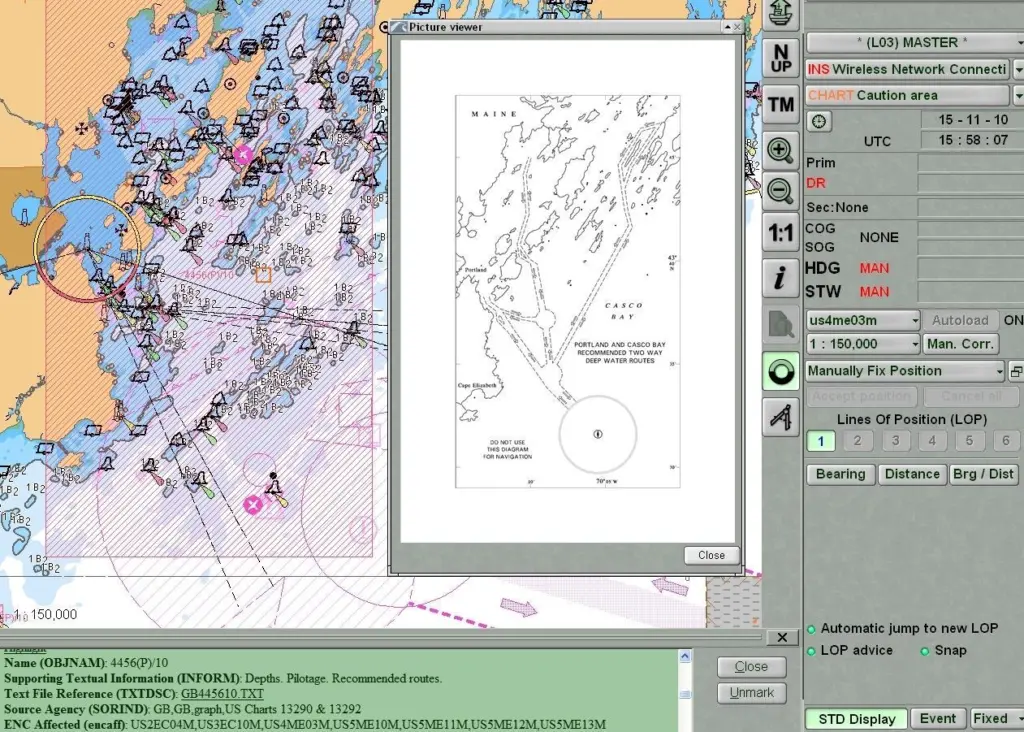The height and width of the screenshot is (732, 1024).
Task: Click the document search icon in toolbar
Action: [x=780, y=324]
